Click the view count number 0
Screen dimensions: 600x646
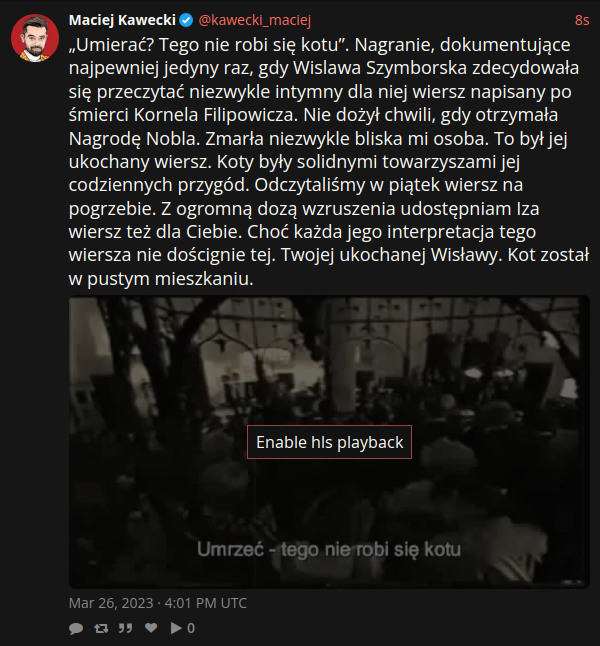click(191, 628)
